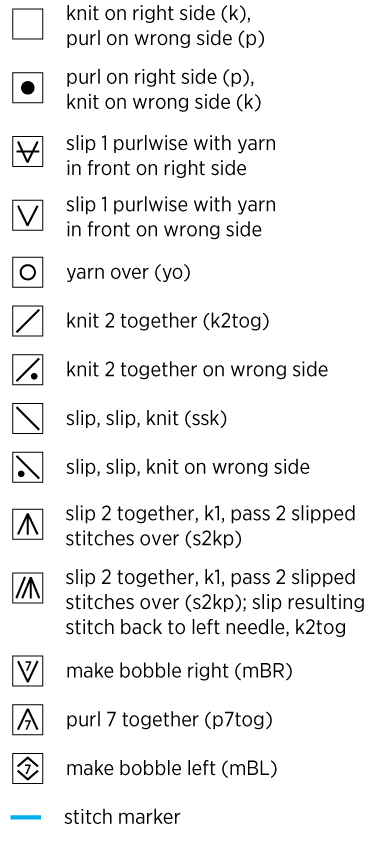Click the purl dot symbol
The height and width of the screenshot is (863, 375).
(x=28, y=88)
